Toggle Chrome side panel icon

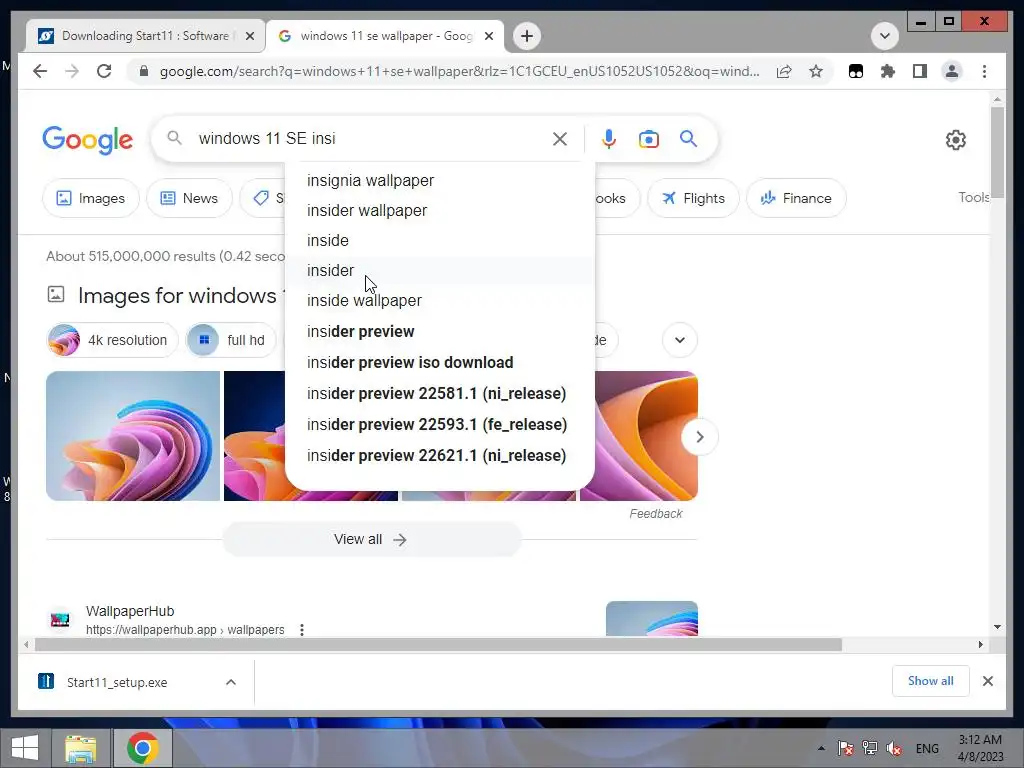920,71
